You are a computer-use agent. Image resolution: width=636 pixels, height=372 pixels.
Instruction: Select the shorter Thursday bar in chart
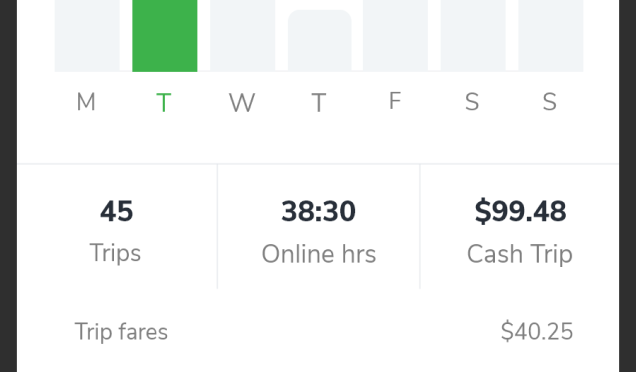pos(320,41)
